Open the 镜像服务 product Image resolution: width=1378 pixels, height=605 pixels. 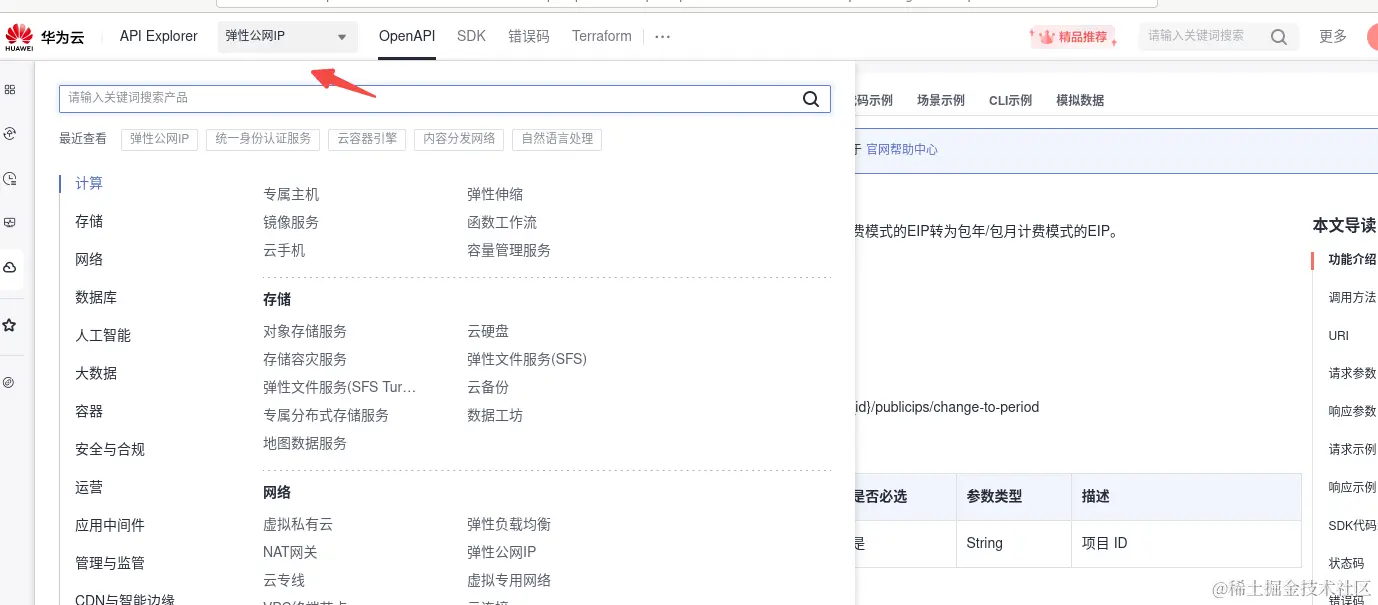(291, 222)
